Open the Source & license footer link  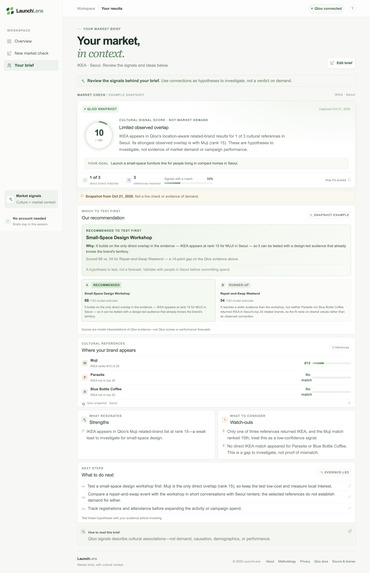click(x=343, y=561)
